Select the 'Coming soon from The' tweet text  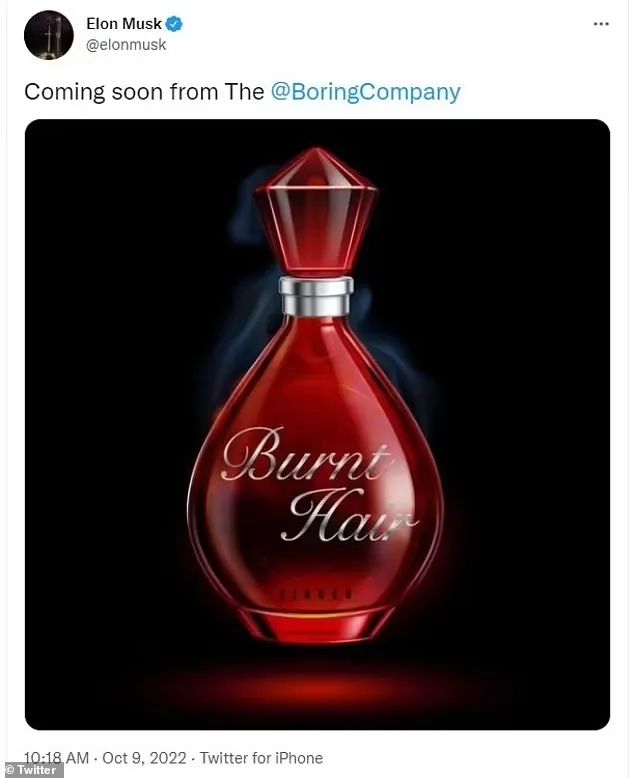tap(144, 92)
